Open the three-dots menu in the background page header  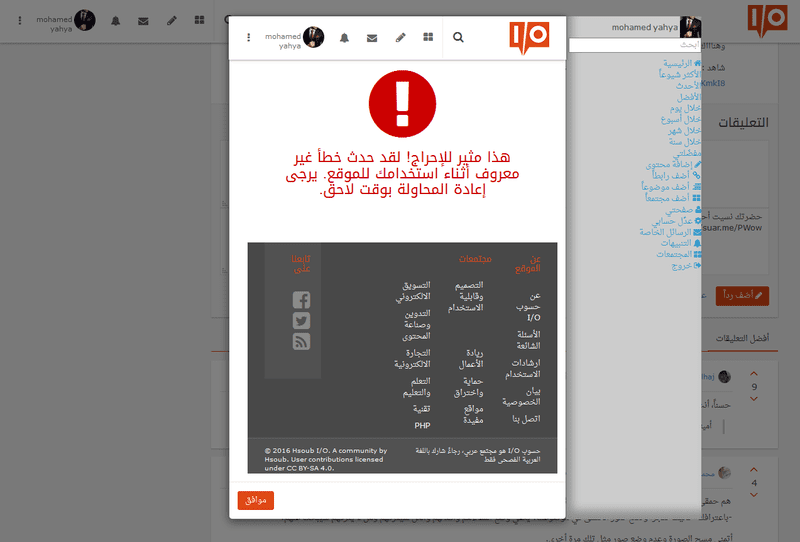20,20
